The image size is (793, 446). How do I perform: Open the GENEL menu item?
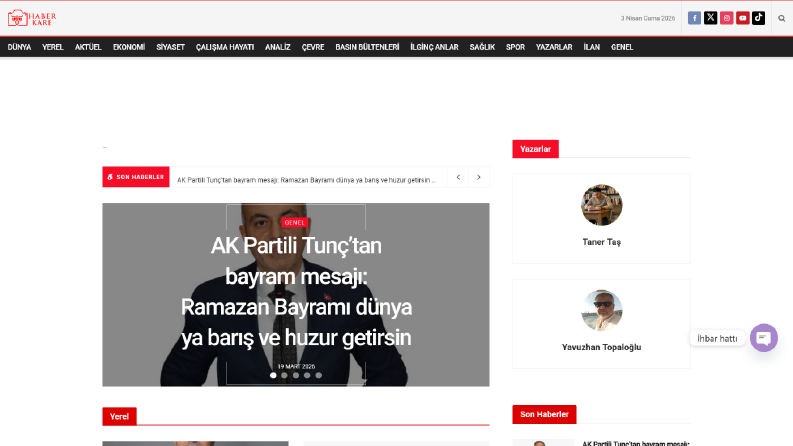pos(622,47)
